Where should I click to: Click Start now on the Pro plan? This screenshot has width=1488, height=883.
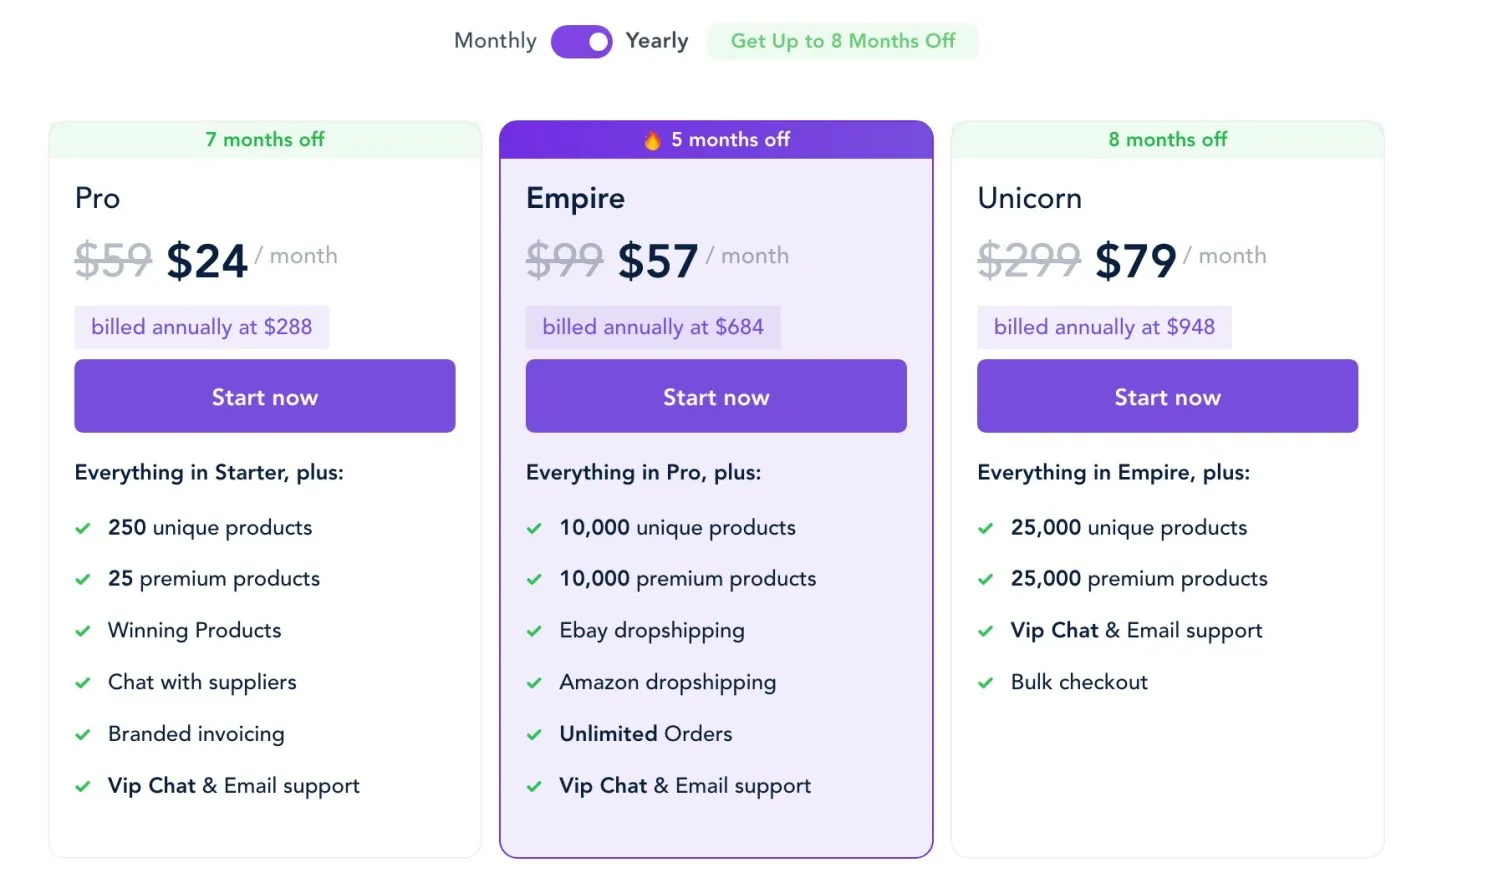pos(264,396)
